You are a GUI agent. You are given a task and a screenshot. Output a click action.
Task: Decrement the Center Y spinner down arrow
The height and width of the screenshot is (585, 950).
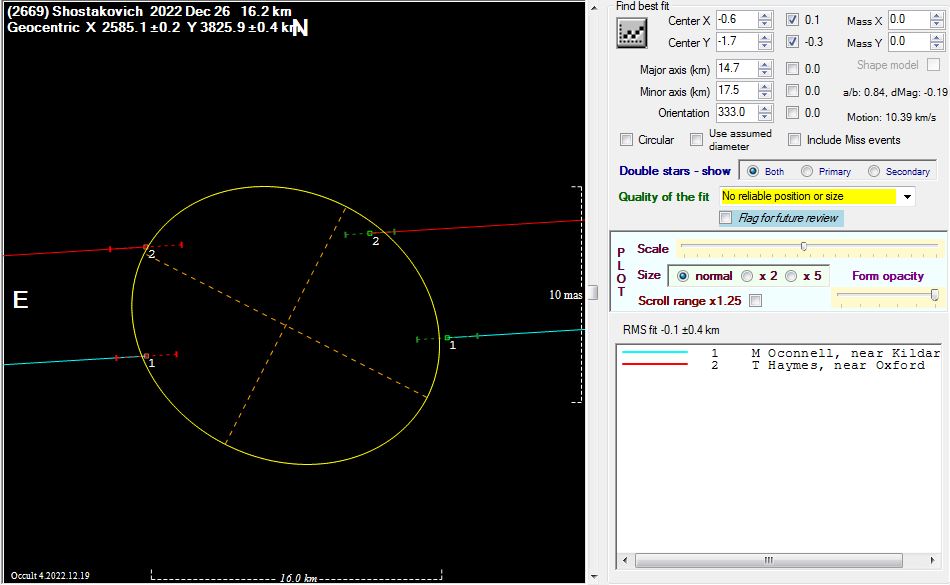(x=765, y=46)
